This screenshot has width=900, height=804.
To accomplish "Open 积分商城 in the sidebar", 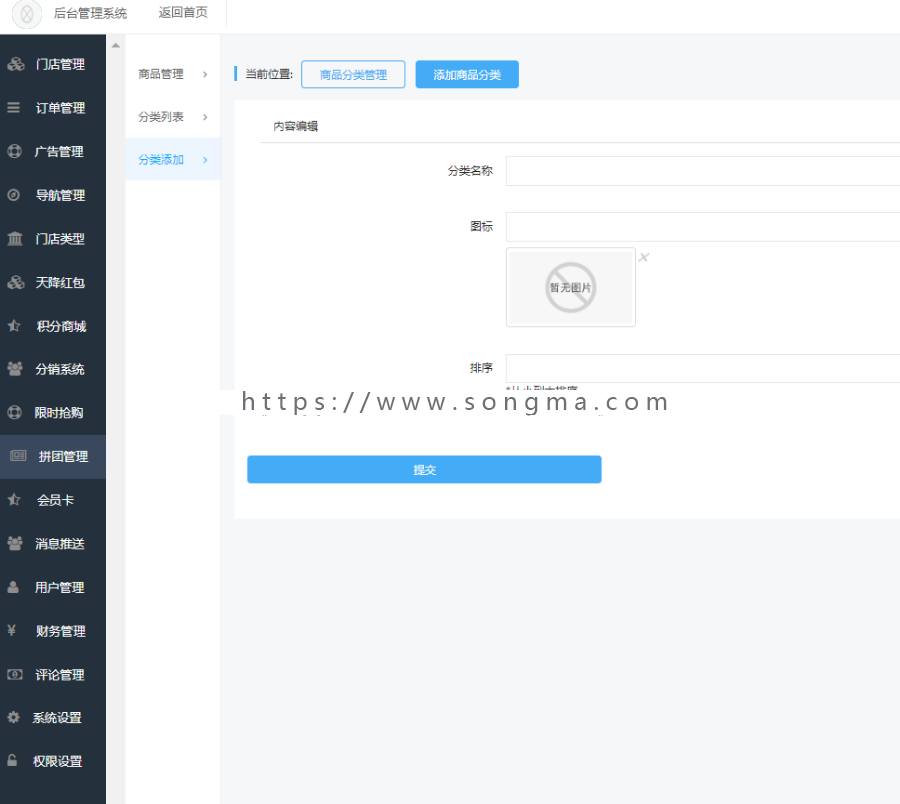I will [x=61, y=326].
